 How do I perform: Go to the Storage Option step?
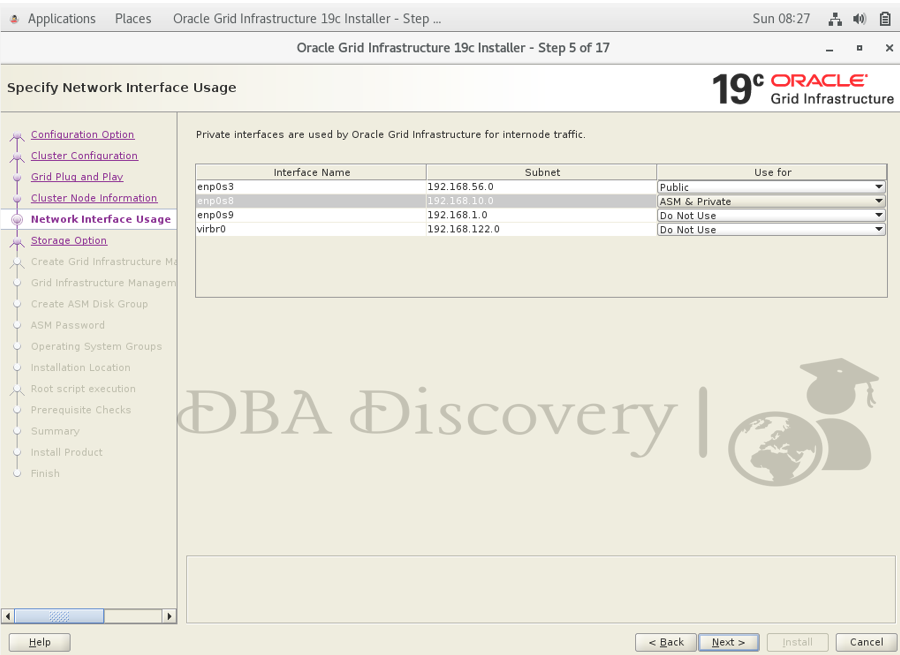tap(69, 241)
